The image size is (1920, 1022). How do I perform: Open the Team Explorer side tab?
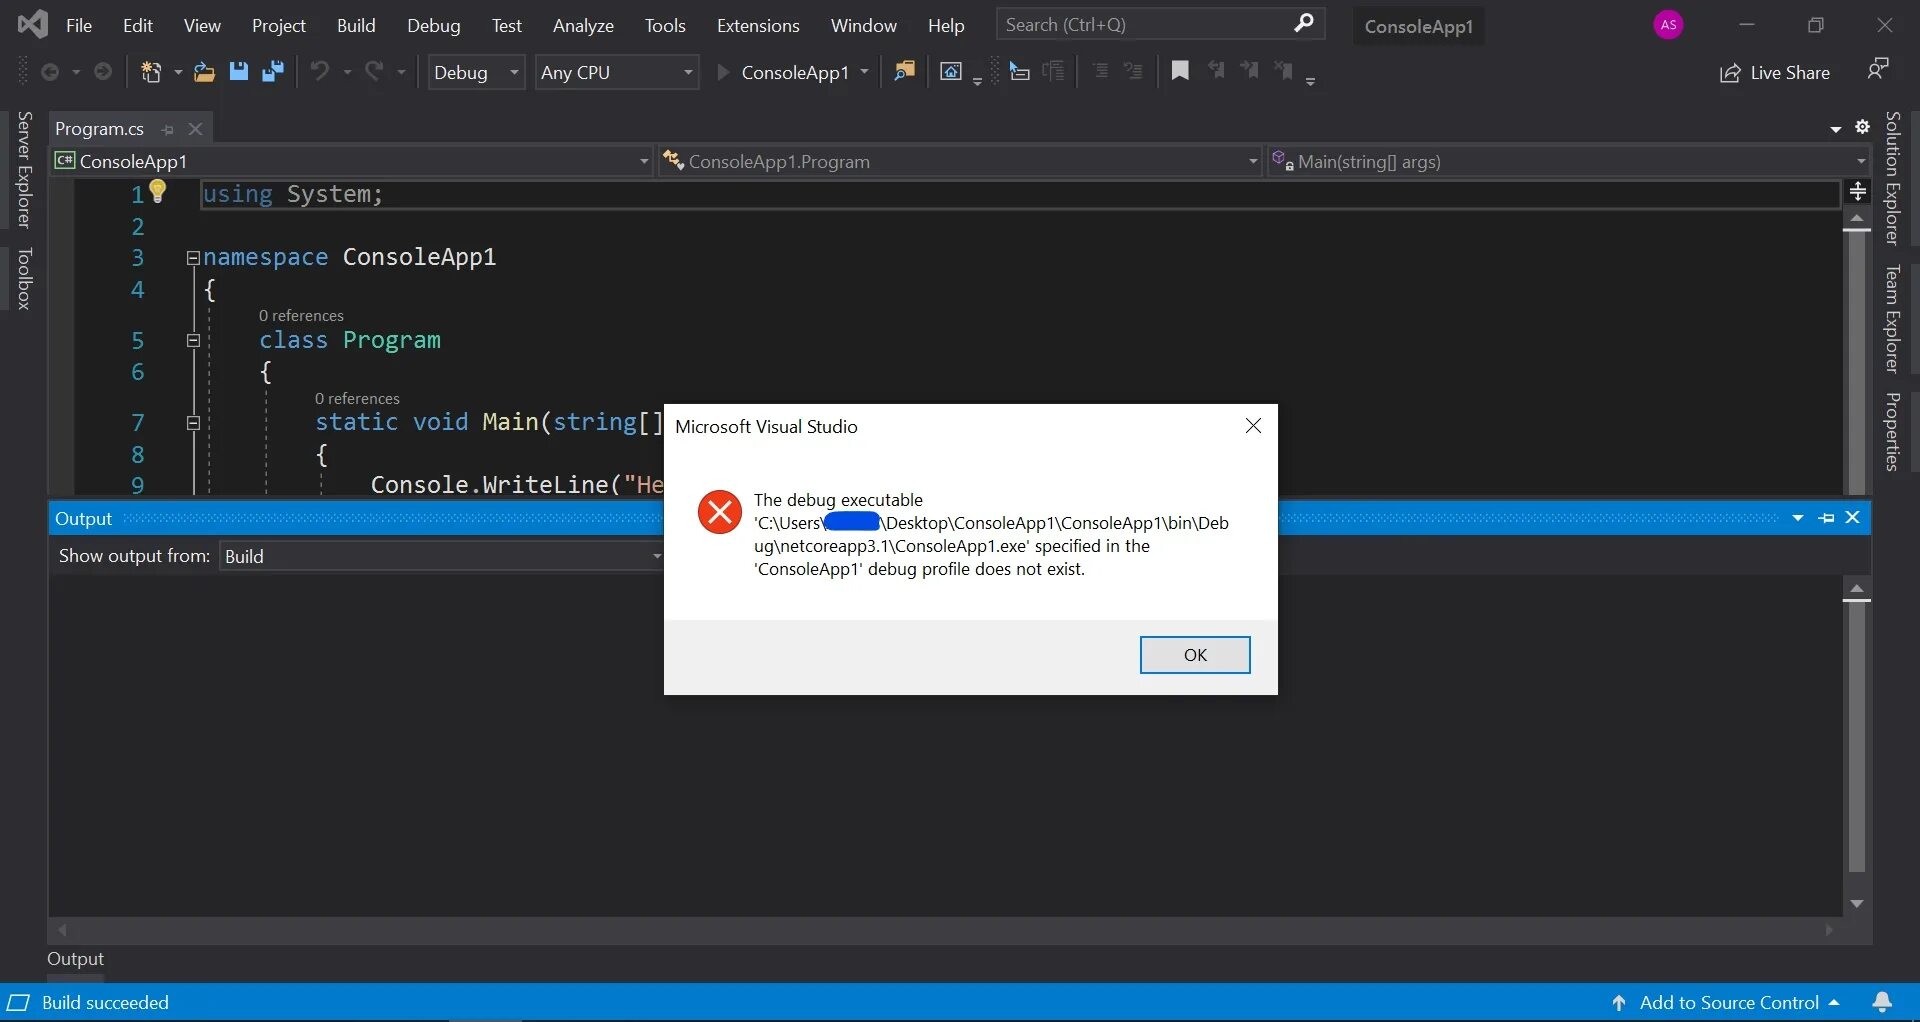point(1893,319)
